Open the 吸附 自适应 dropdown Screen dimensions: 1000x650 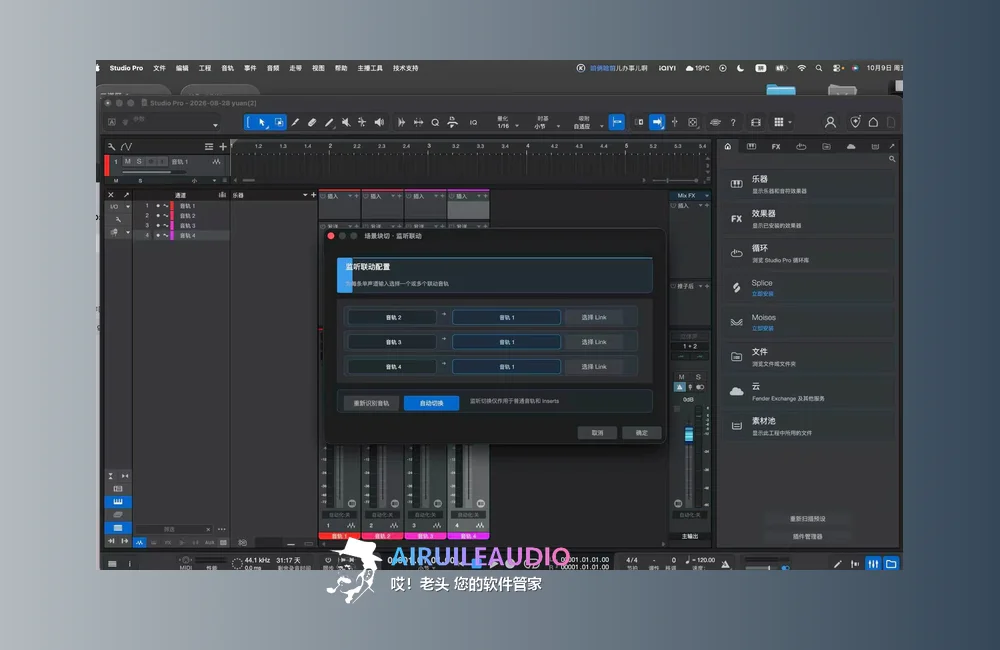point(587,122)
